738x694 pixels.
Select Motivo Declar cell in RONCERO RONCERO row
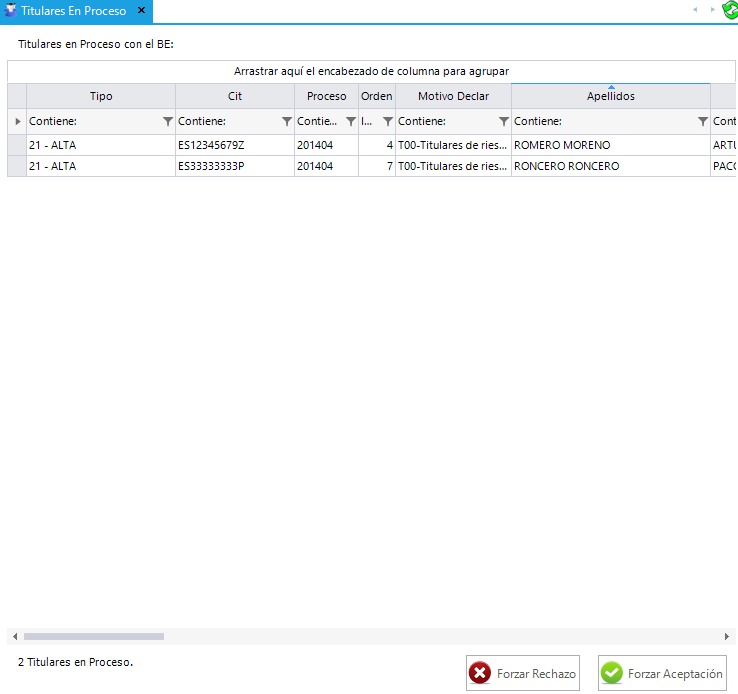pos(453,166)
